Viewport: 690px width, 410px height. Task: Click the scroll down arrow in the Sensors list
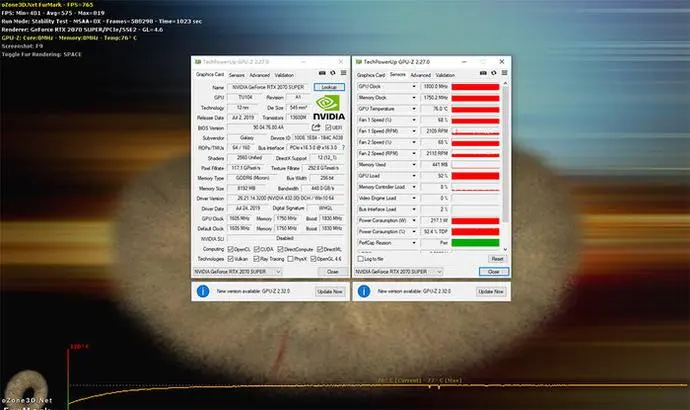coord(505,249)
